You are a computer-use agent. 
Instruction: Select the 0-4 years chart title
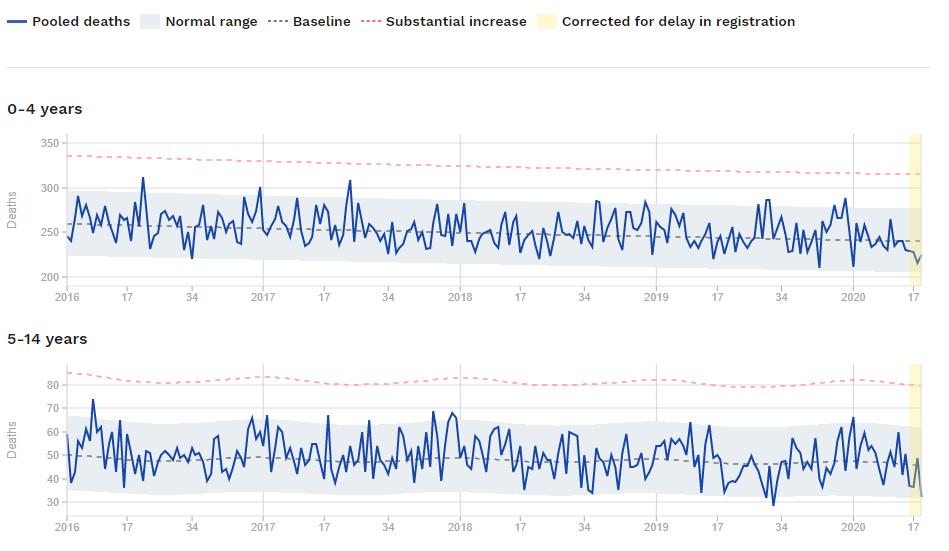coord(45,109)
